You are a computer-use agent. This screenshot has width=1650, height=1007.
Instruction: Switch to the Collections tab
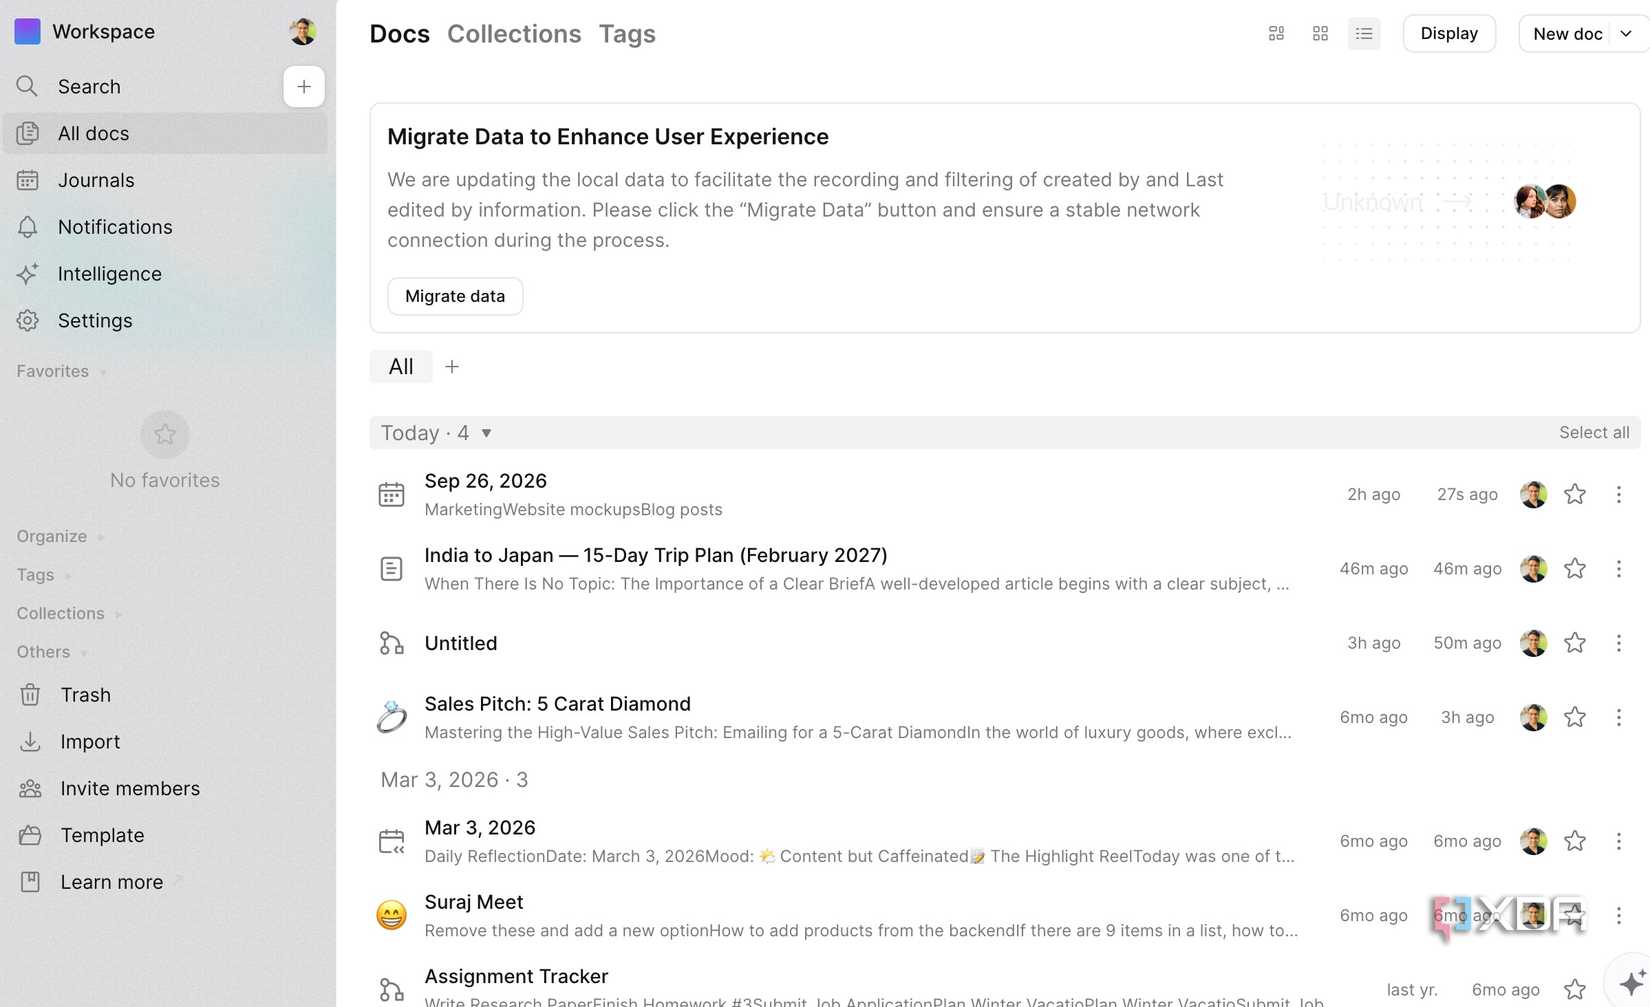(x=514, y=34)
